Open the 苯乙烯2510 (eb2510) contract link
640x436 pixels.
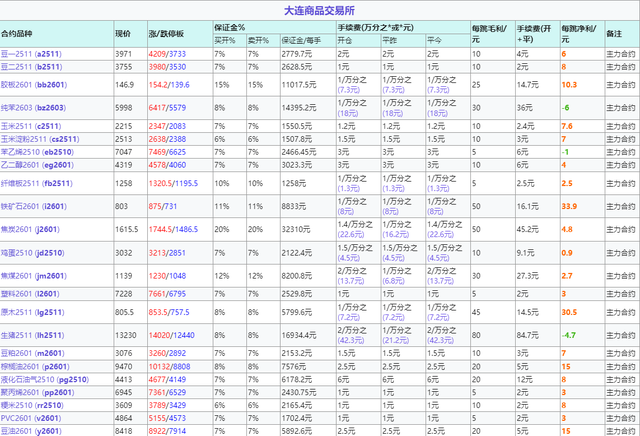click(x=37, y=152)
